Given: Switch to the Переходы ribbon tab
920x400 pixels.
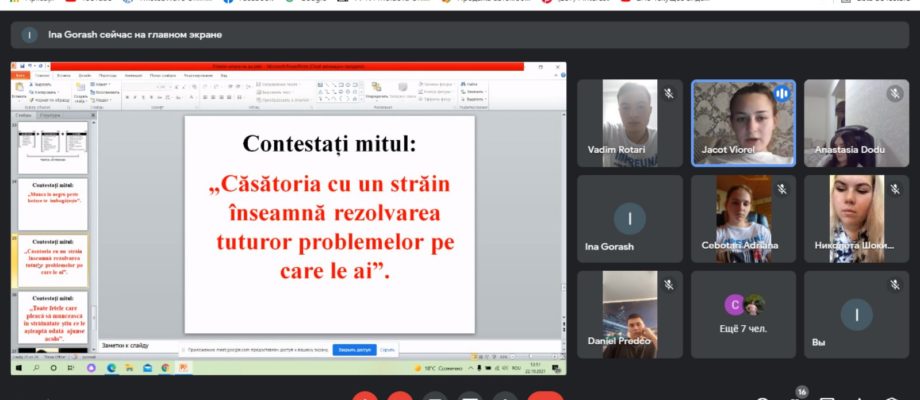Looking at the screenshot, I should pos(107,76).
